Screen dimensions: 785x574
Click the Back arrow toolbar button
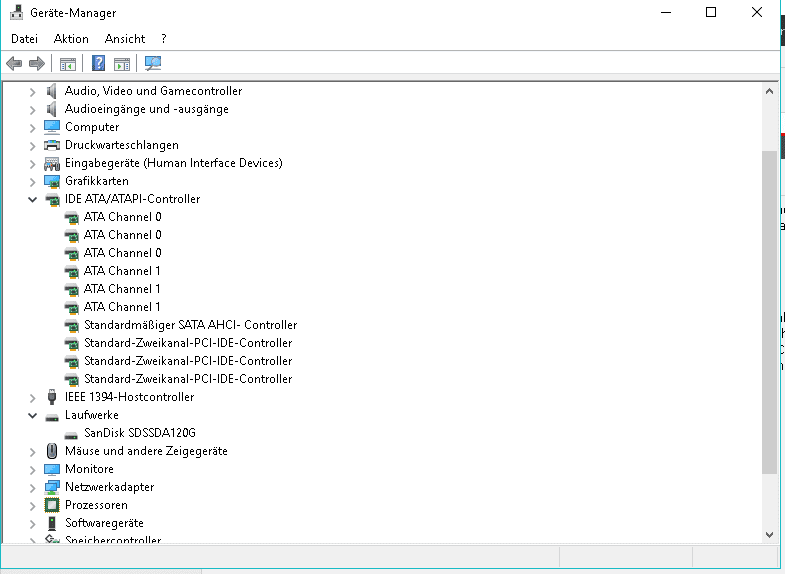(x=14, y=64)
